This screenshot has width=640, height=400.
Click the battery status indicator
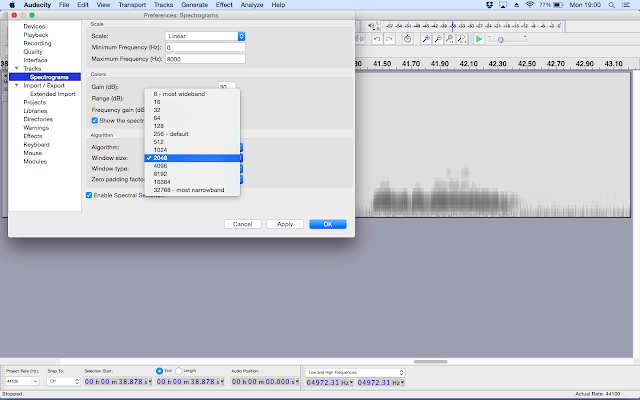pos(558,5)
